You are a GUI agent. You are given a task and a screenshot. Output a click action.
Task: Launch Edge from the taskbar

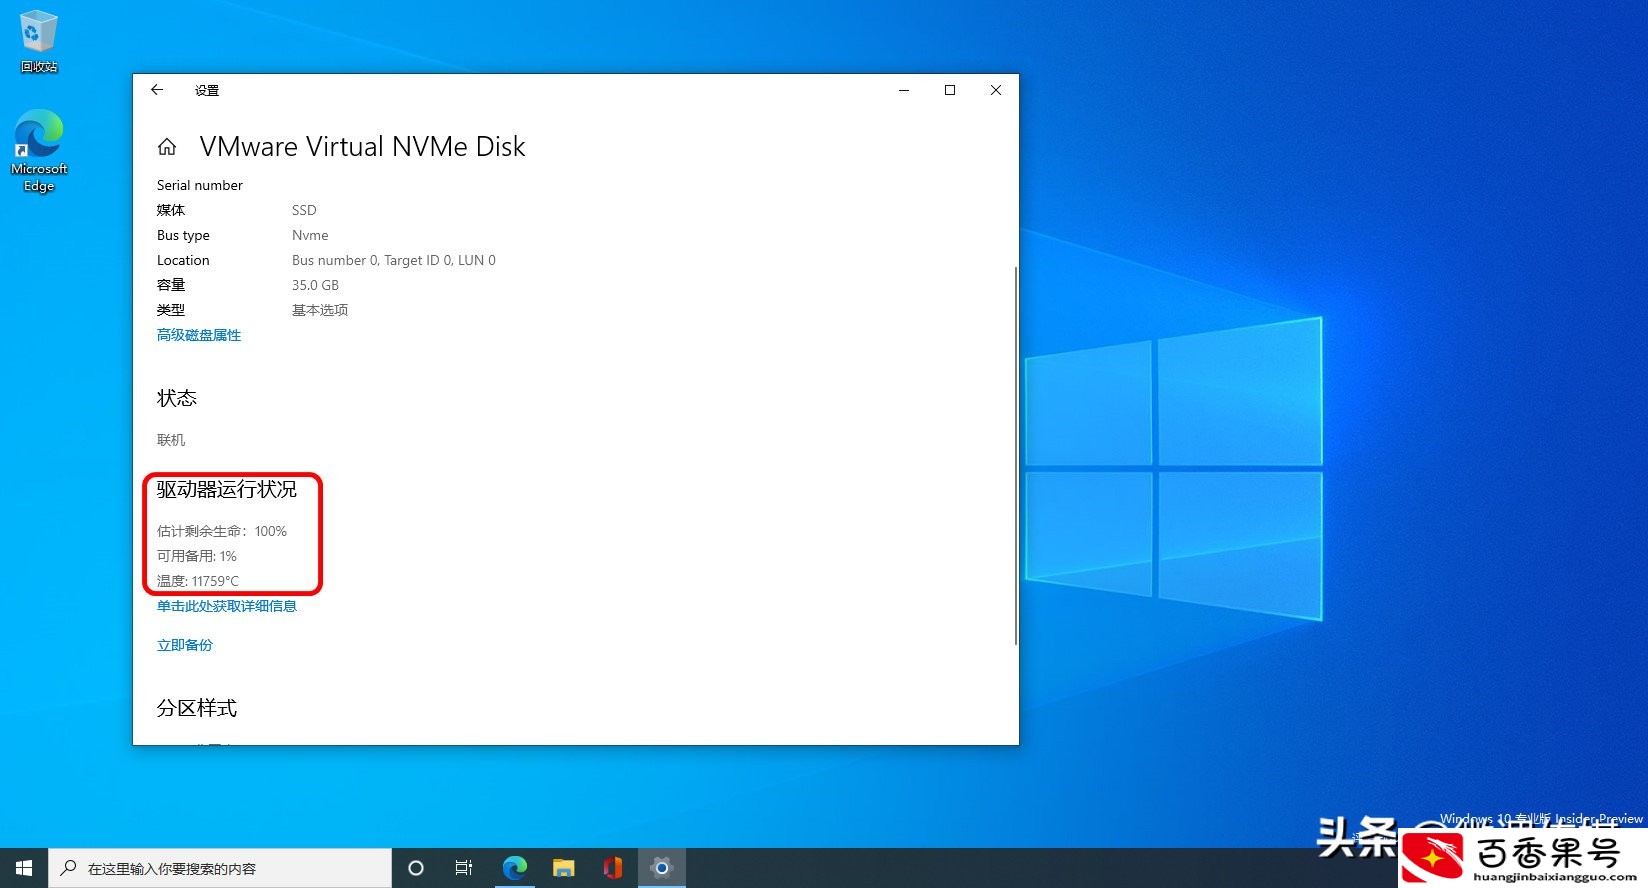coord(514,868)
